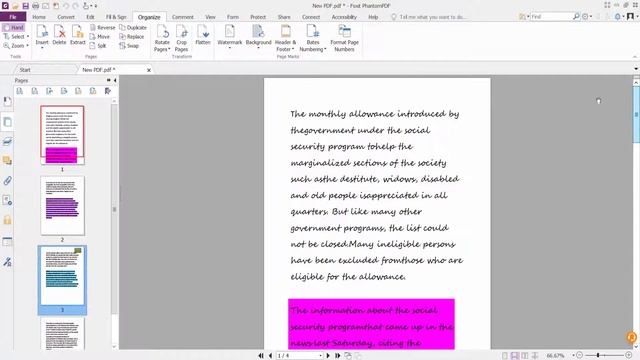Click the Insert pages icon
Screen dimensions: 640x360
42,31
